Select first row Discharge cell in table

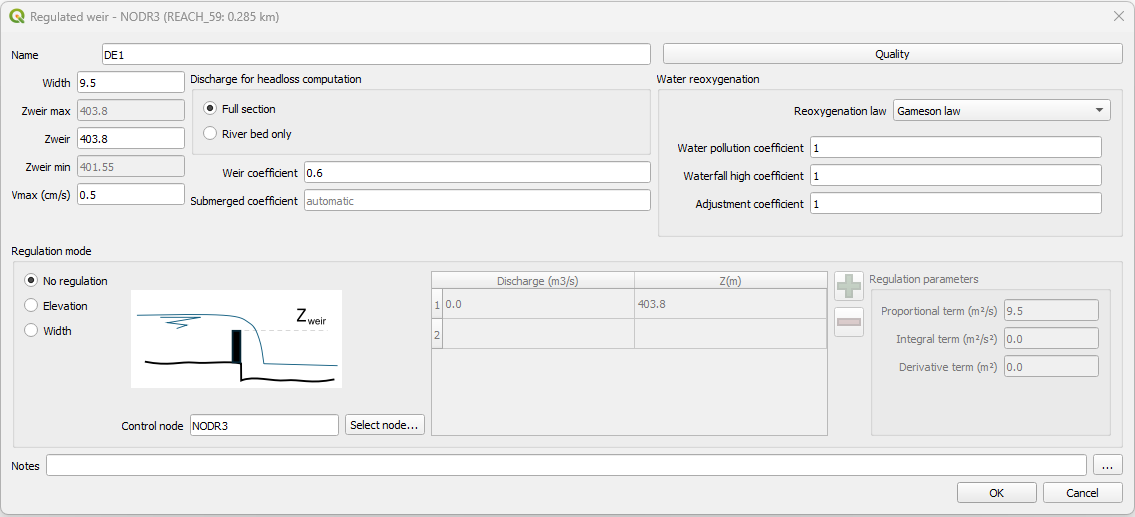538,304
